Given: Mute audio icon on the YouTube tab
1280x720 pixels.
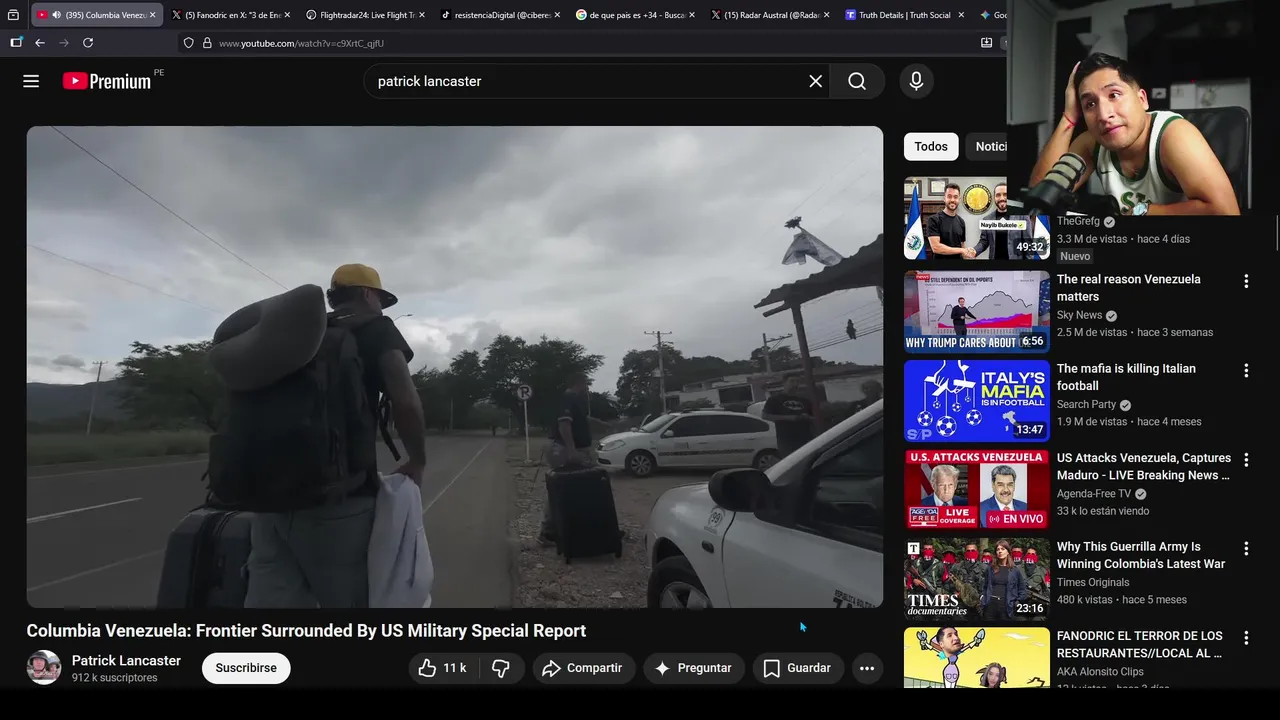Looking at the screenshot, I should [56, 15].
